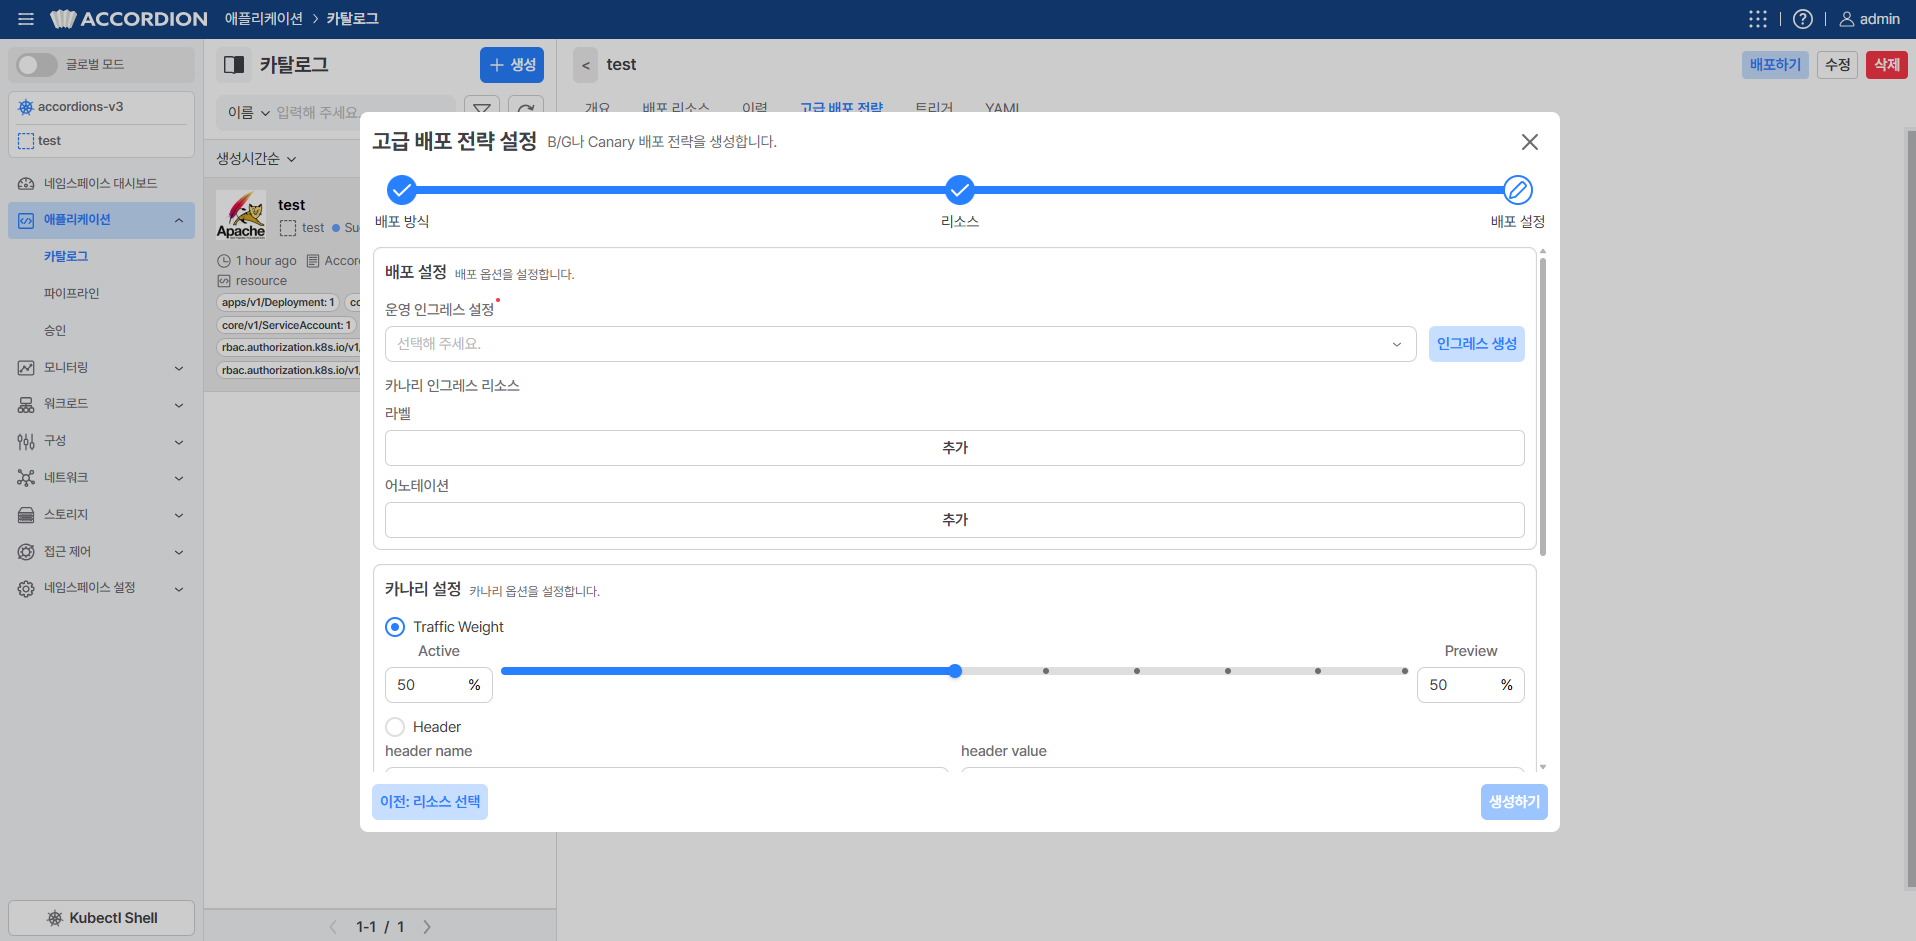The height and width of the screenshot is (941, 1916).
Task: Click the monitoring chart icon
Action: 26,368
